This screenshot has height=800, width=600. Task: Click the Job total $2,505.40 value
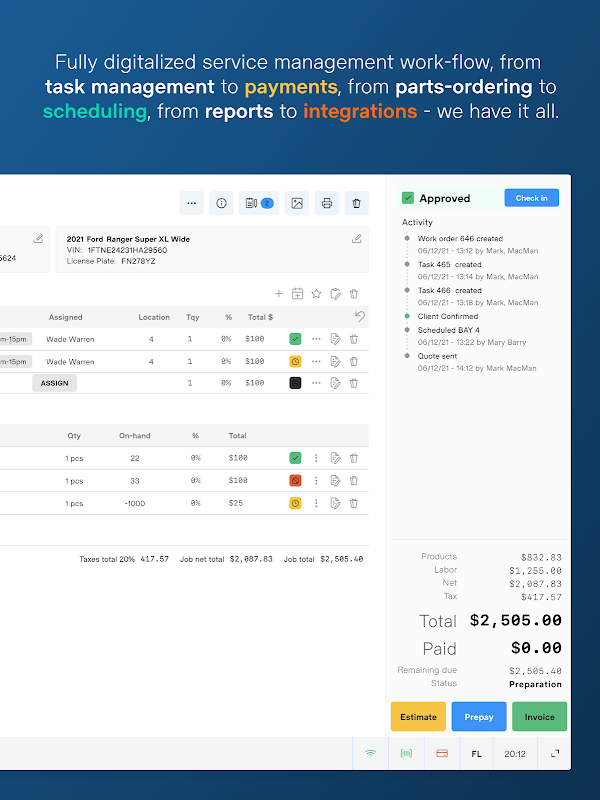click(341, 559)
